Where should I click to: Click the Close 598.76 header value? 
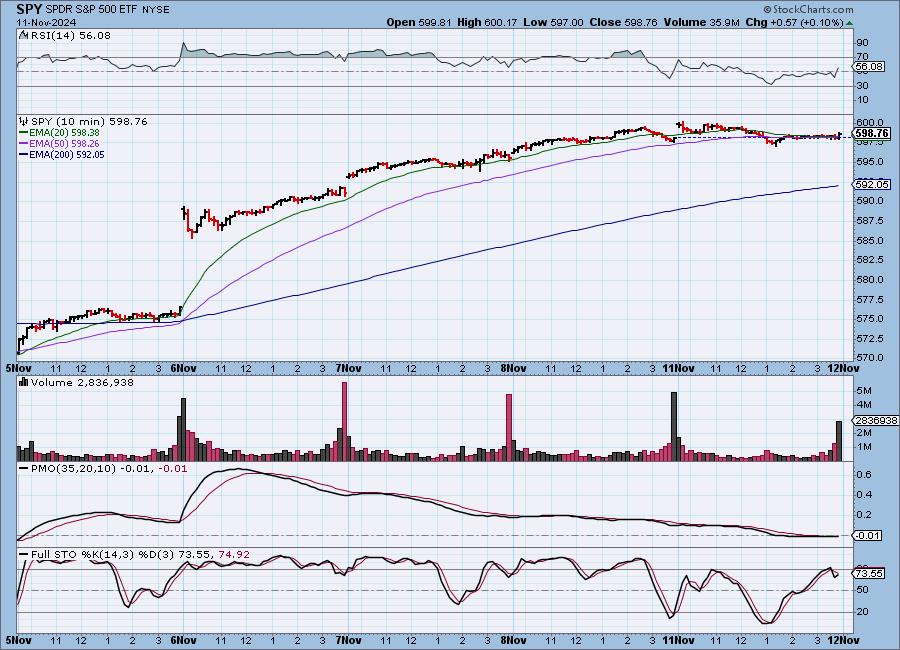pyautogui.click(x=623, y=22)
